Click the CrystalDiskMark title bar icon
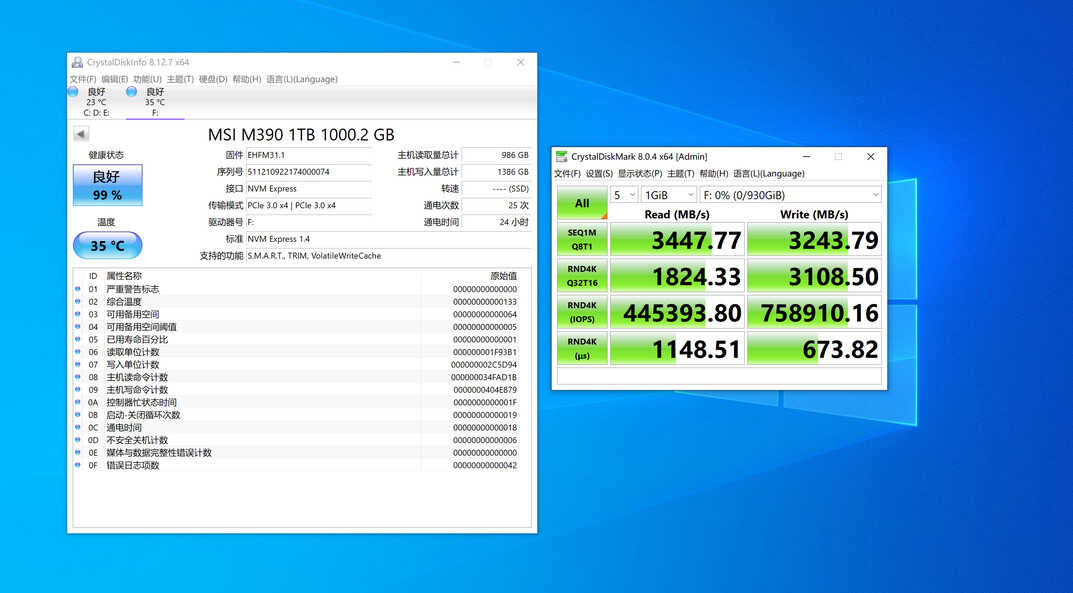The width and height of the screenshot is (1073, 593). (562, 157)
